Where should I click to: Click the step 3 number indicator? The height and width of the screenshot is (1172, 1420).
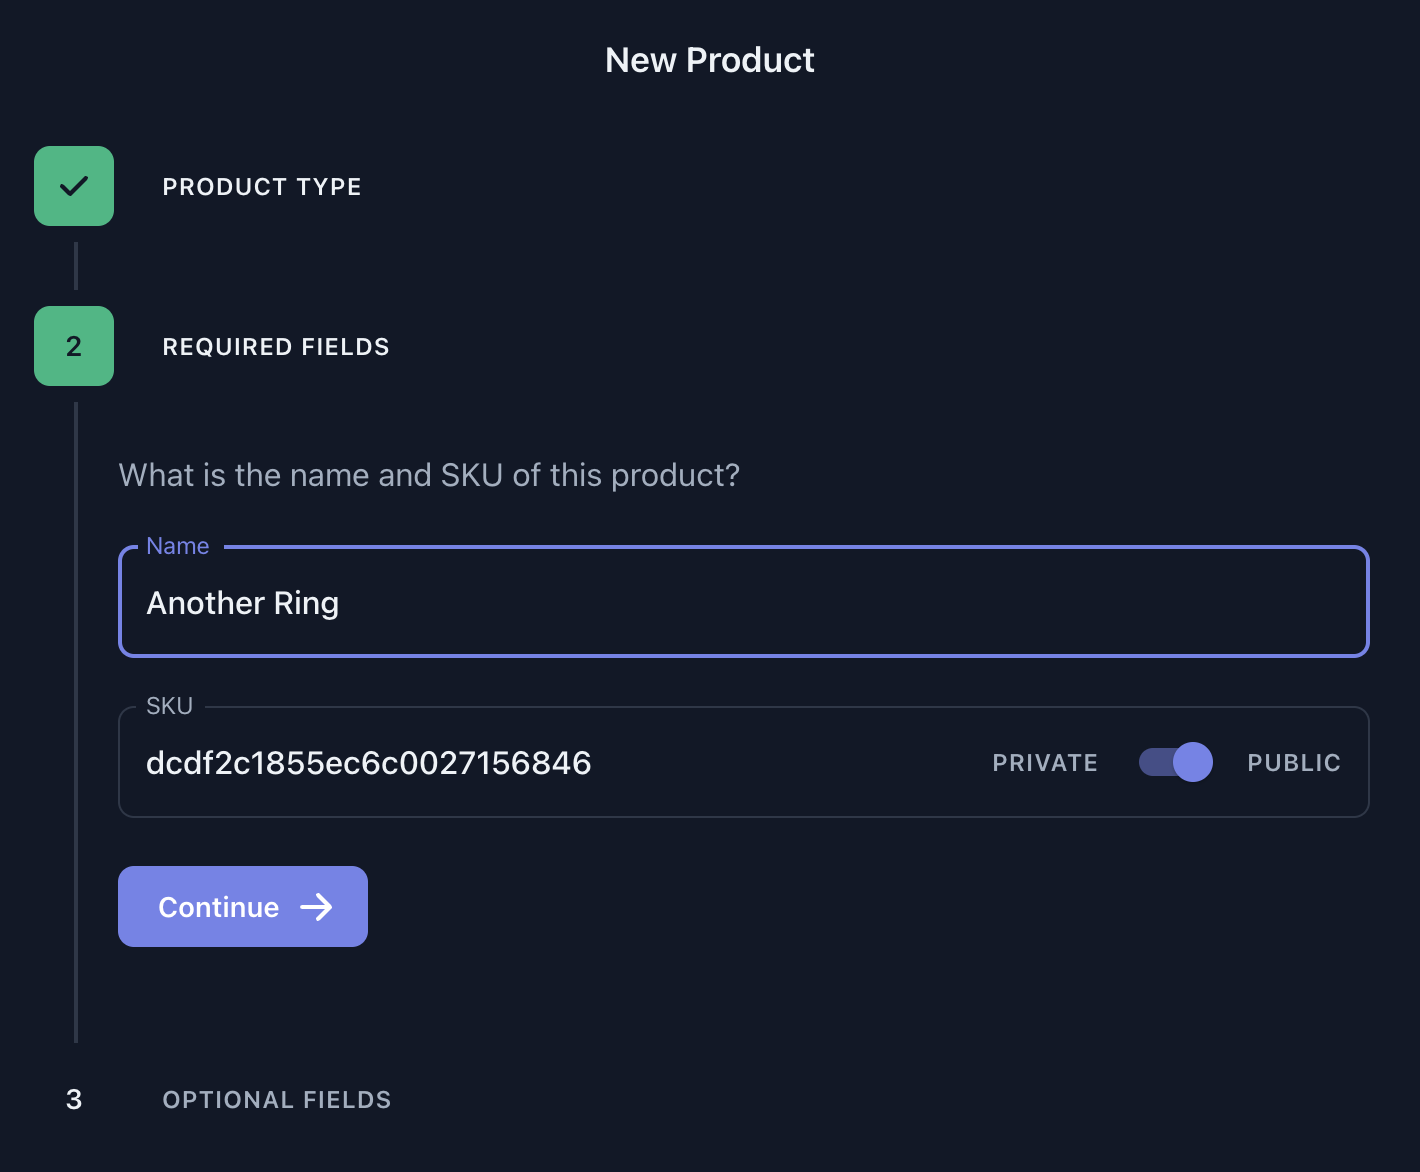point(74,1099)
